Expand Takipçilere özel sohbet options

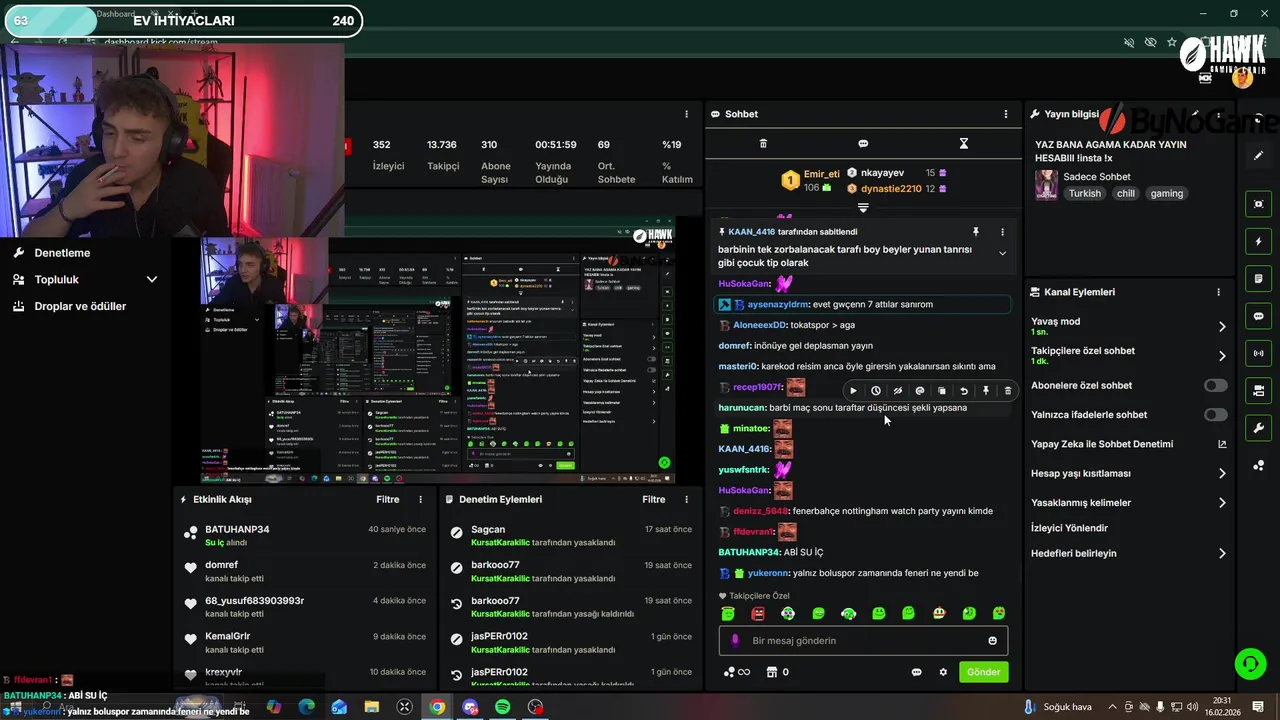coord(1222,356)
